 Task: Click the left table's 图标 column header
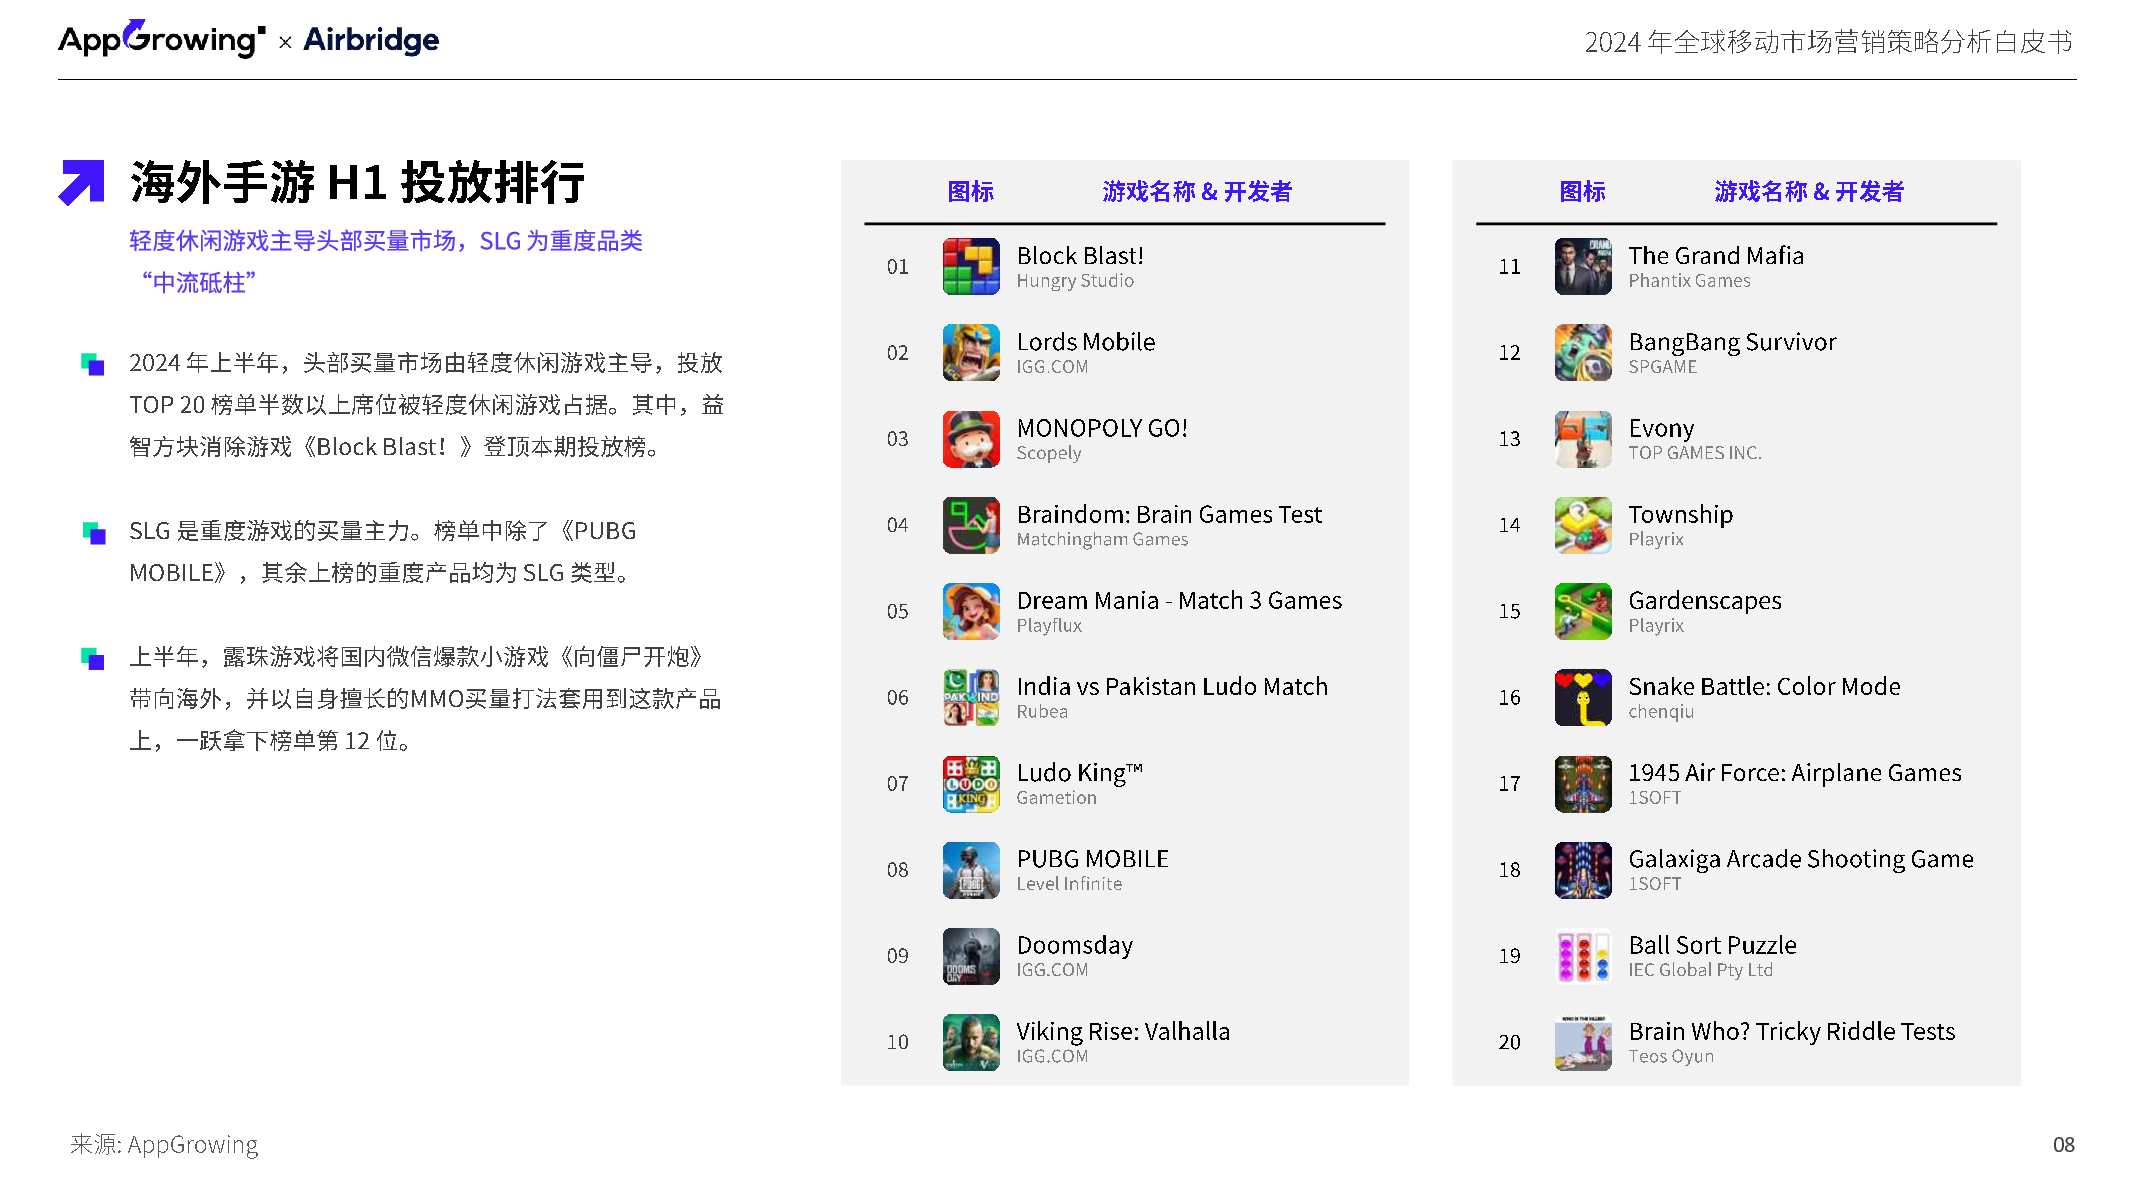click(970, 191)
